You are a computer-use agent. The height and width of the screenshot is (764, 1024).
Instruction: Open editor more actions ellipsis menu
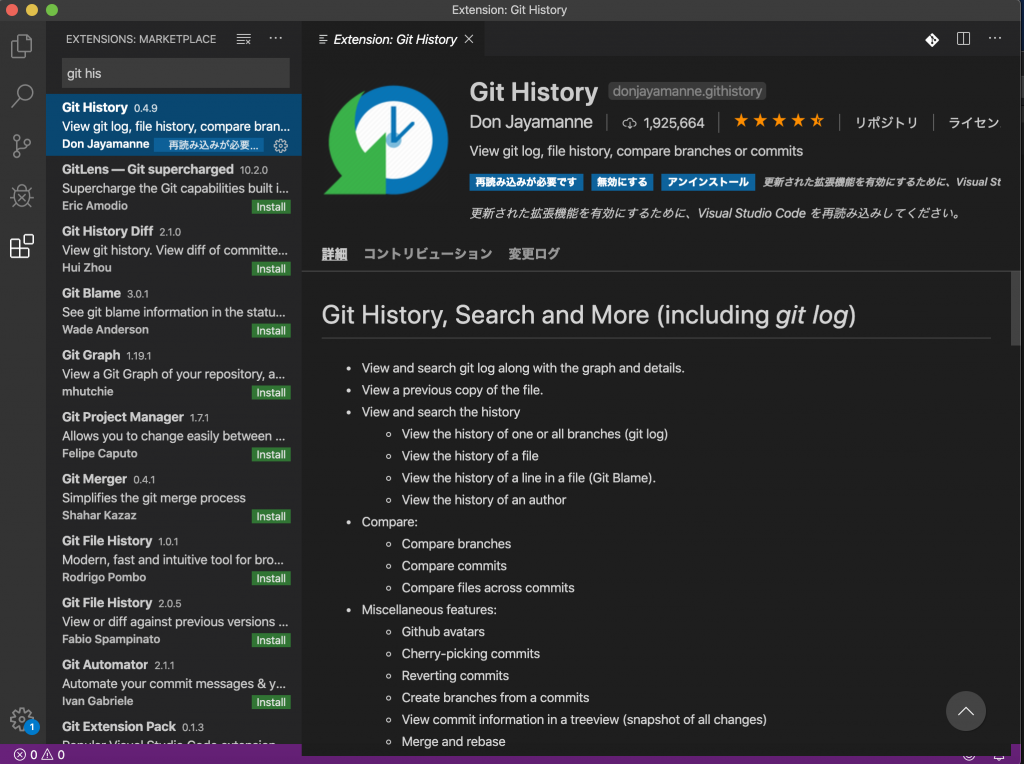pyautogui.click(x=995, y=38)
